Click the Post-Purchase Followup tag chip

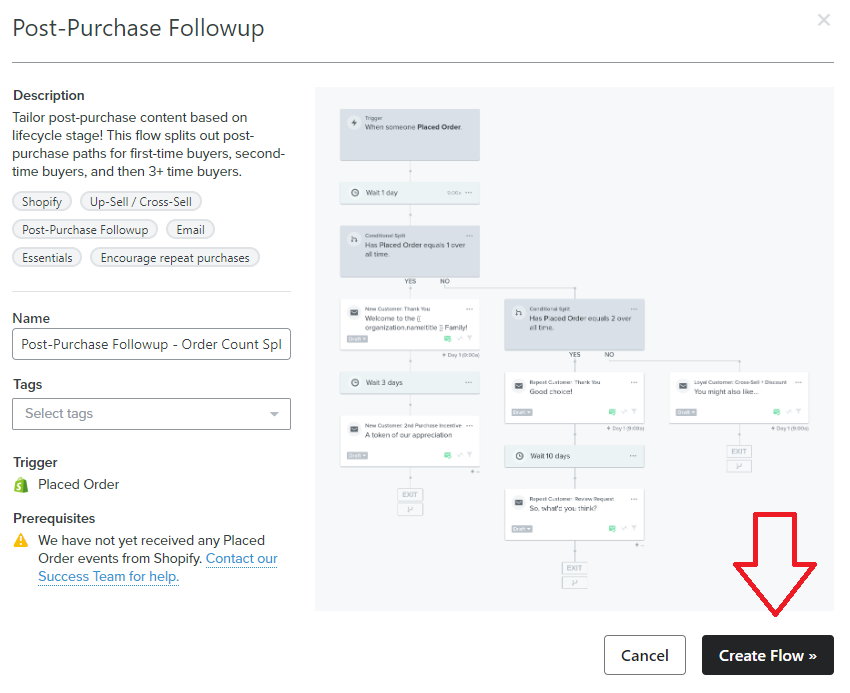point(85,230)
